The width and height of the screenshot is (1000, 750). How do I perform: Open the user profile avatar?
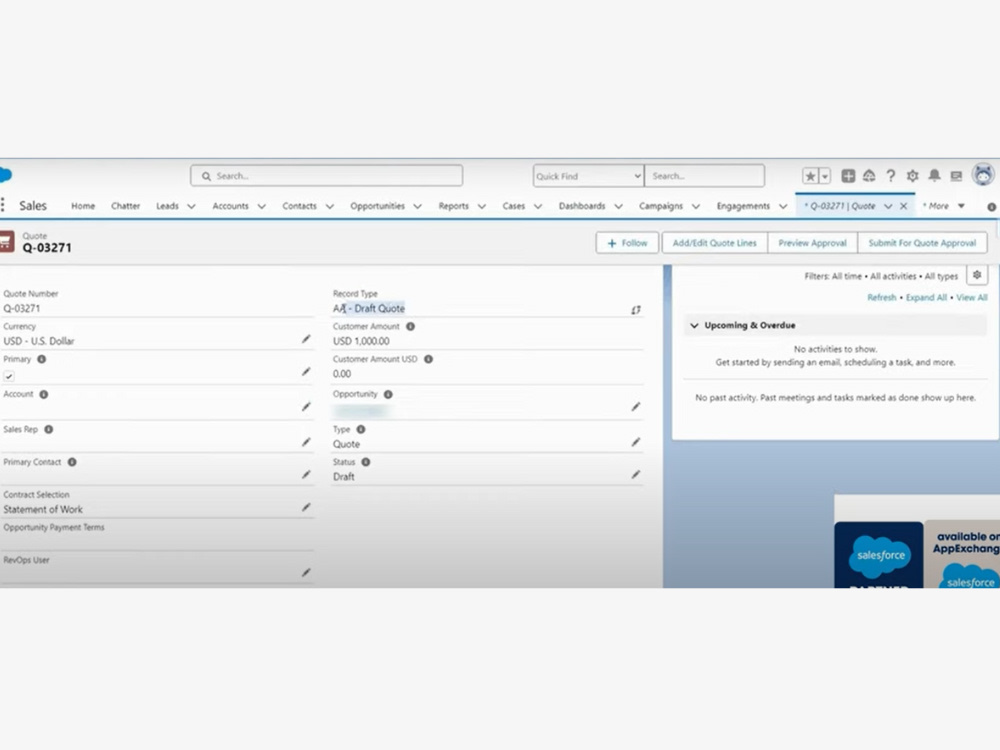pyautogui.click(x=983, y=174)
